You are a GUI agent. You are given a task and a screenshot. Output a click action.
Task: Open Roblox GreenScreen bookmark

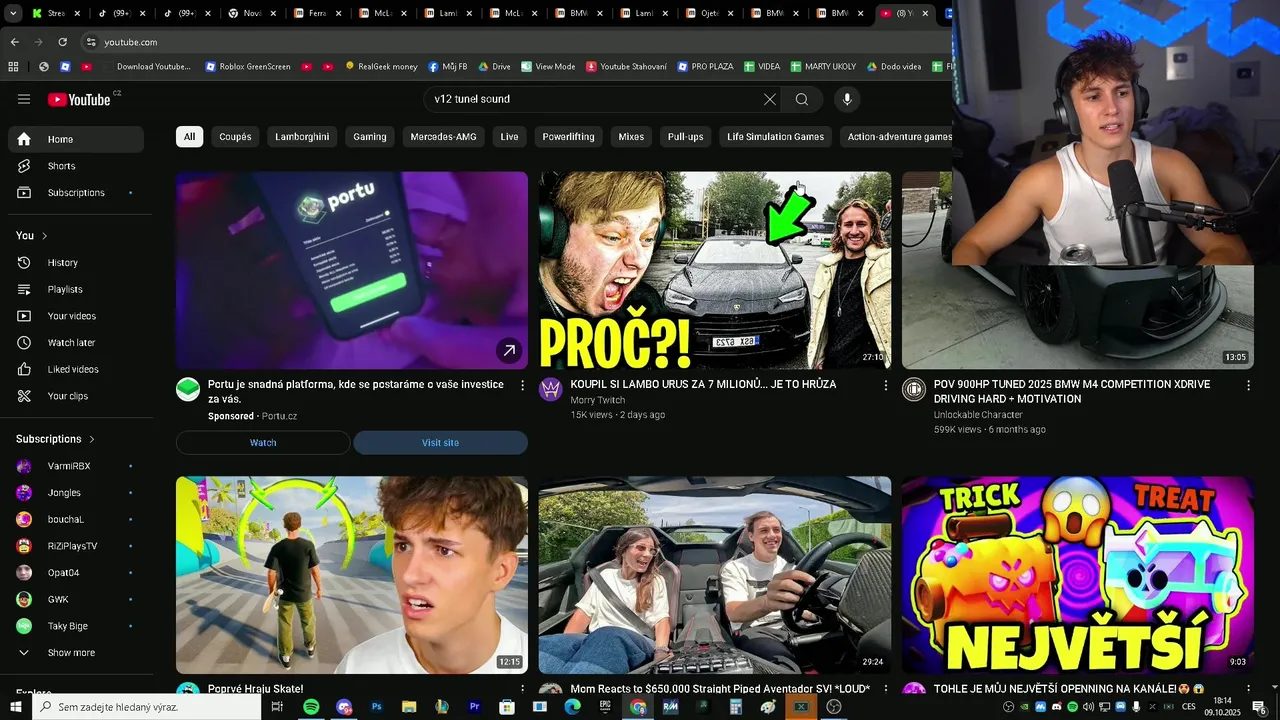point(248,67)
